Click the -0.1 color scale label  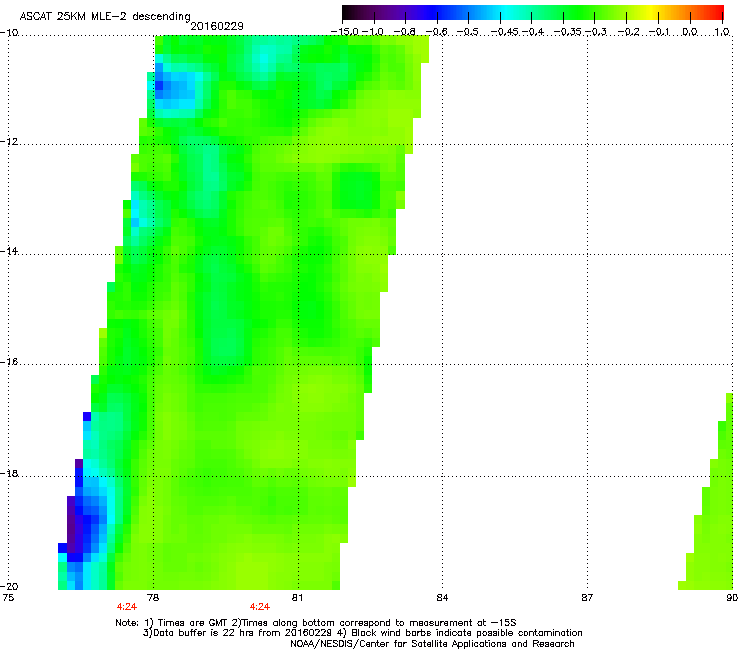[x=660, y=32]
